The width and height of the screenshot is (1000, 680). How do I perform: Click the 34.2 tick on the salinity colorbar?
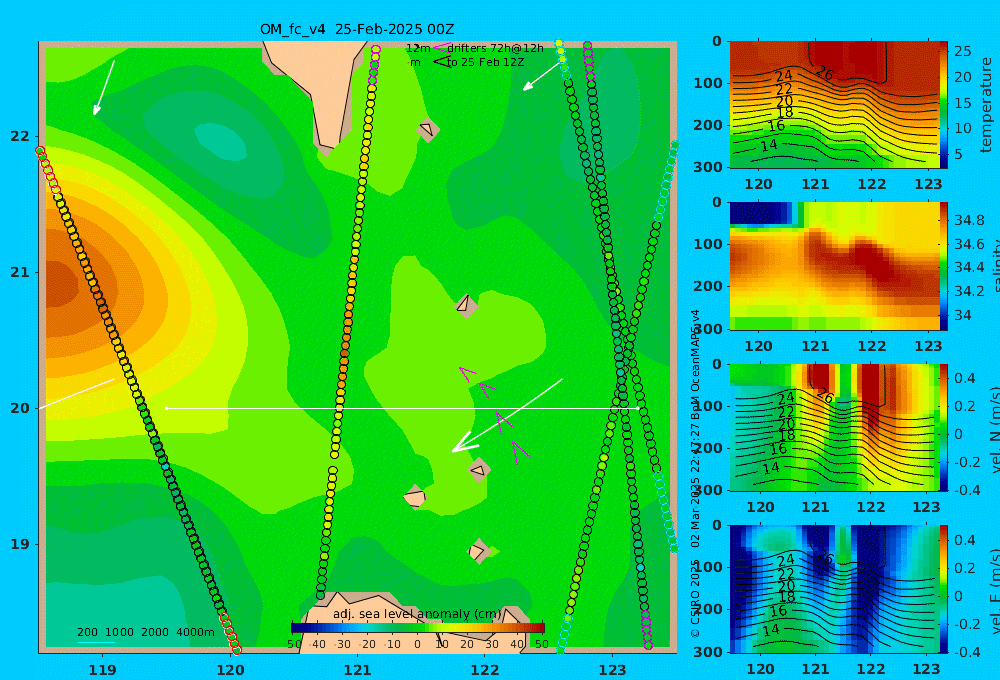click(x=969, y=292)
